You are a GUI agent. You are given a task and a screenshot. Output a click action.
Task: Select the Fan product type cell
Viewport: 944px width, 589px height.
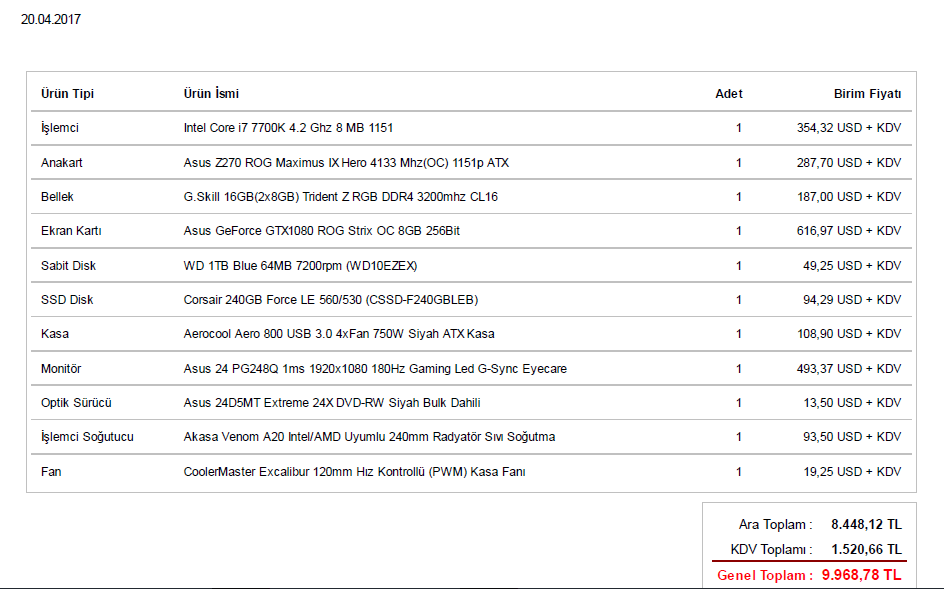51,472
